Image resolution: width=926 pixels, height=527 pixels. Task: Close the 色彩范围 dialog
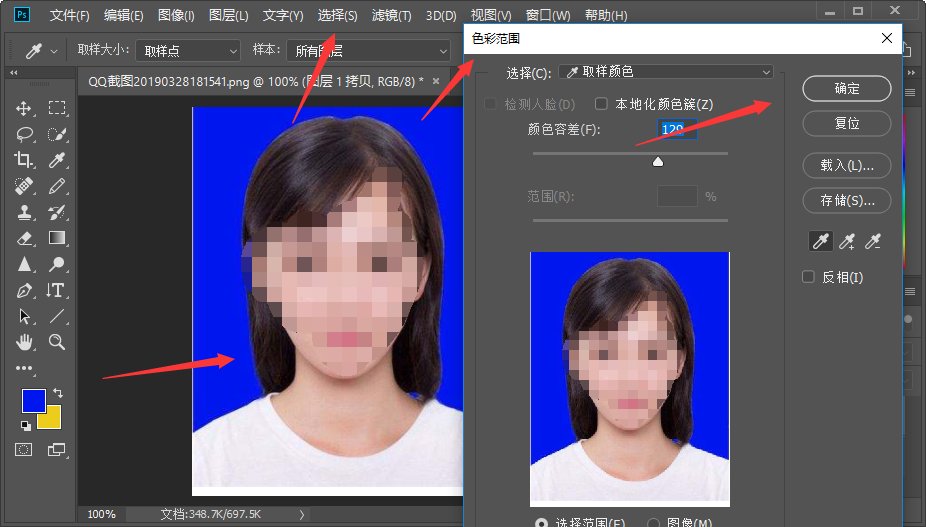886,38
